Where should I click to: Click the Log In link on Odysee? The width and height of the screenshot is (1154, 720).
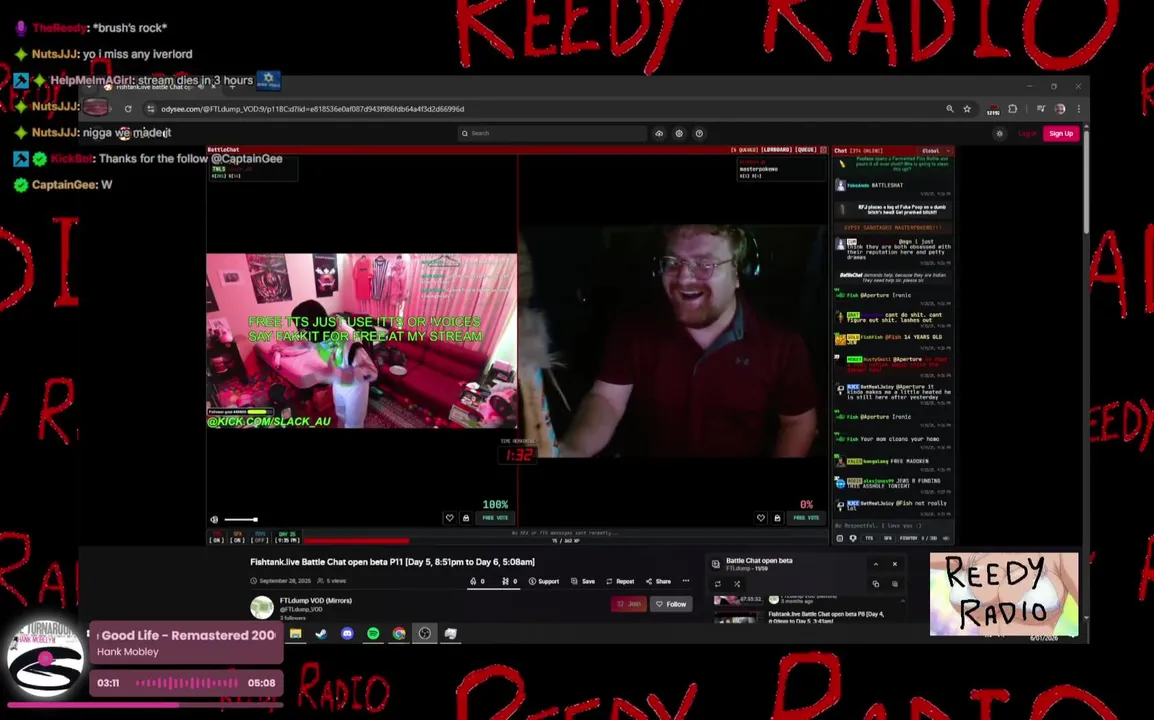[x=1027, y=133]
